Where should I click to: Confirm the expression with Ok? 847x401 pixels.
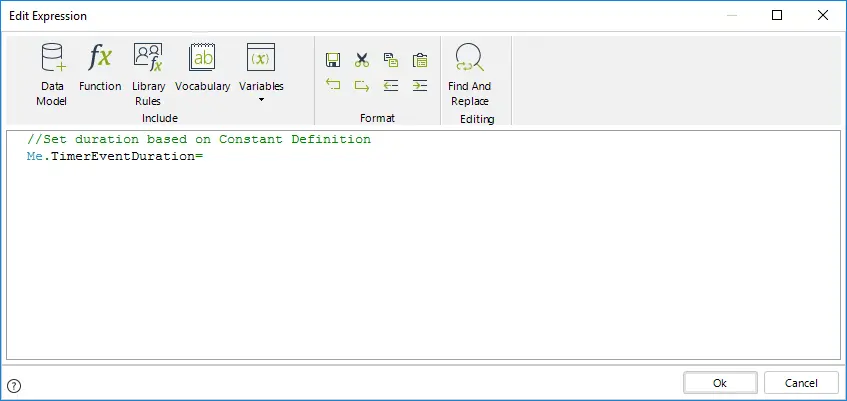pos(720,383)
